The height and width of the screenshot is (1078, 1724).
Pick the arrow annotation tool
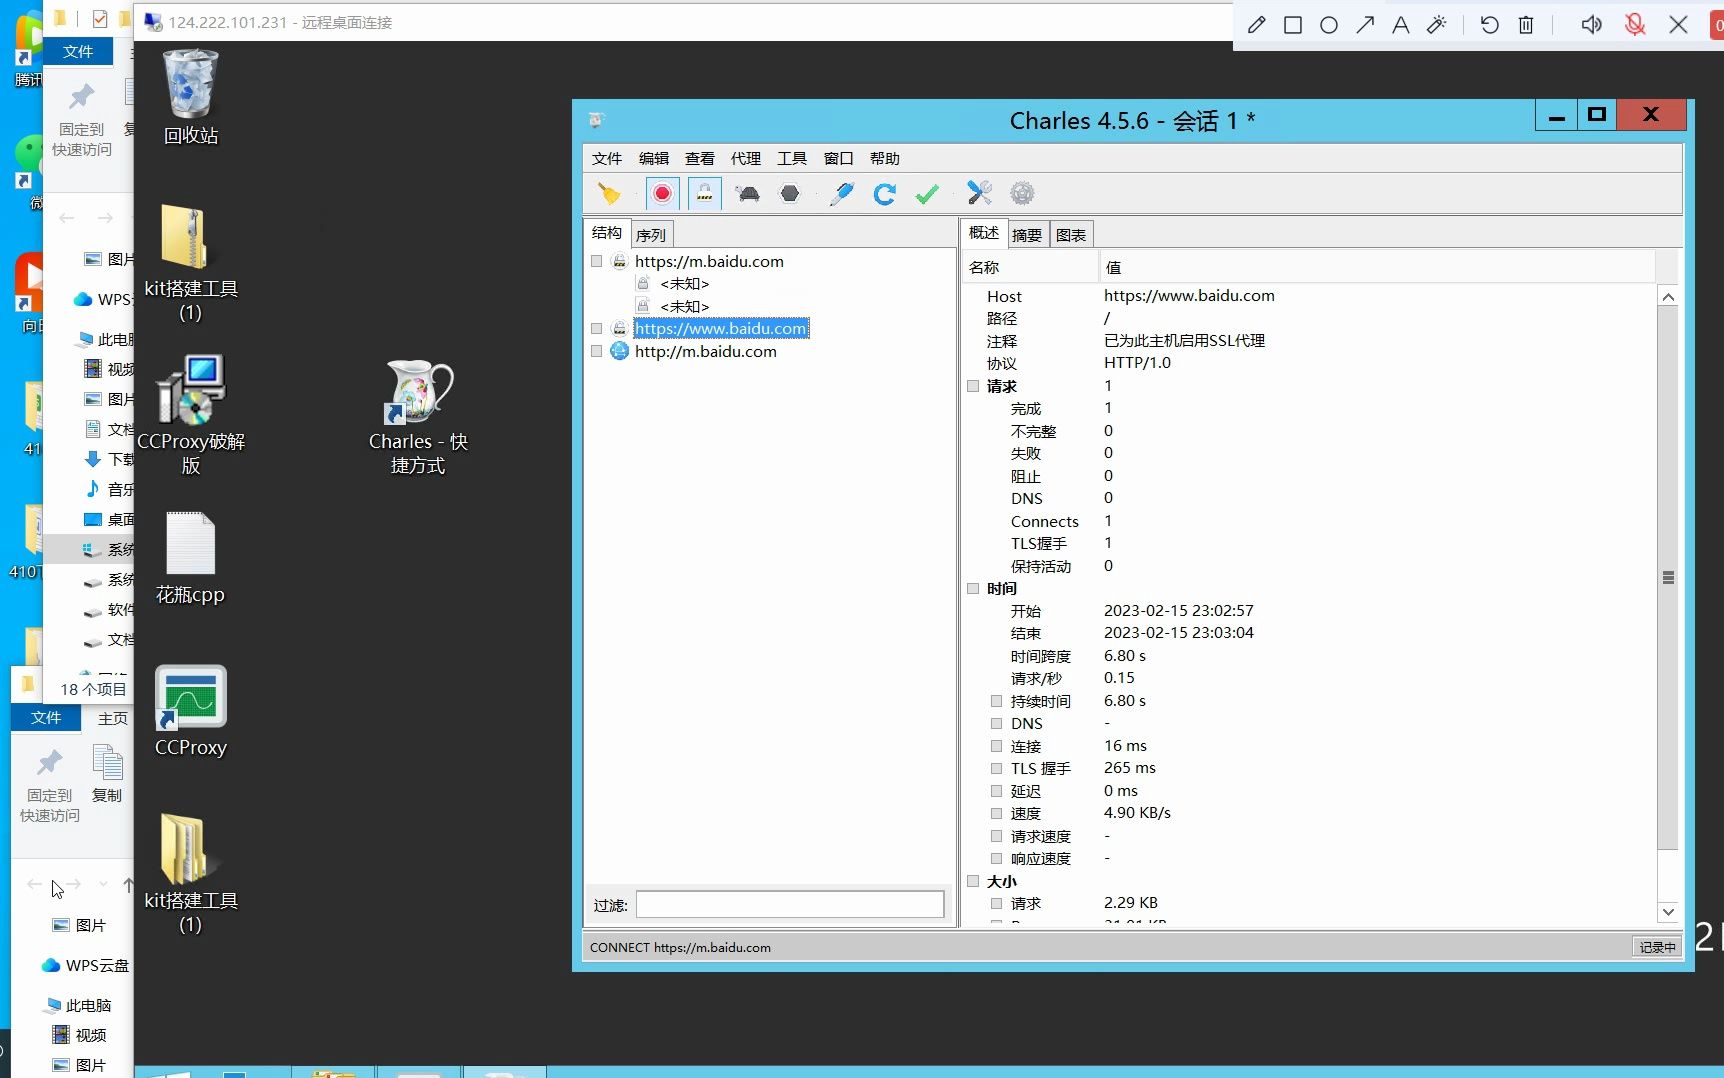click(1365, 25)
